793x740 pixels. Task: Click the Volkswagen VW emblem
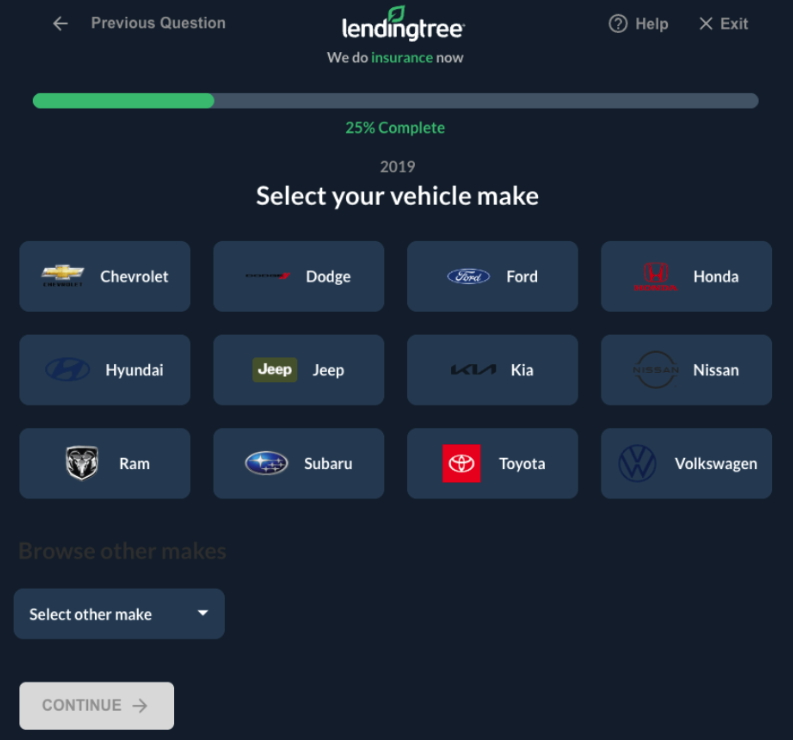click(x=637, y=463)
